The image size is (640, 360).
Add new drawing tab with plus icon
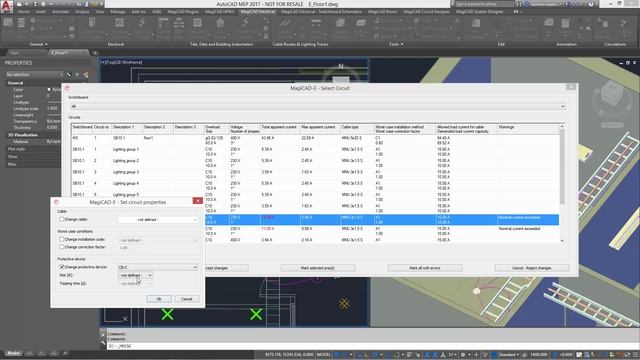[x=95, y=53]
